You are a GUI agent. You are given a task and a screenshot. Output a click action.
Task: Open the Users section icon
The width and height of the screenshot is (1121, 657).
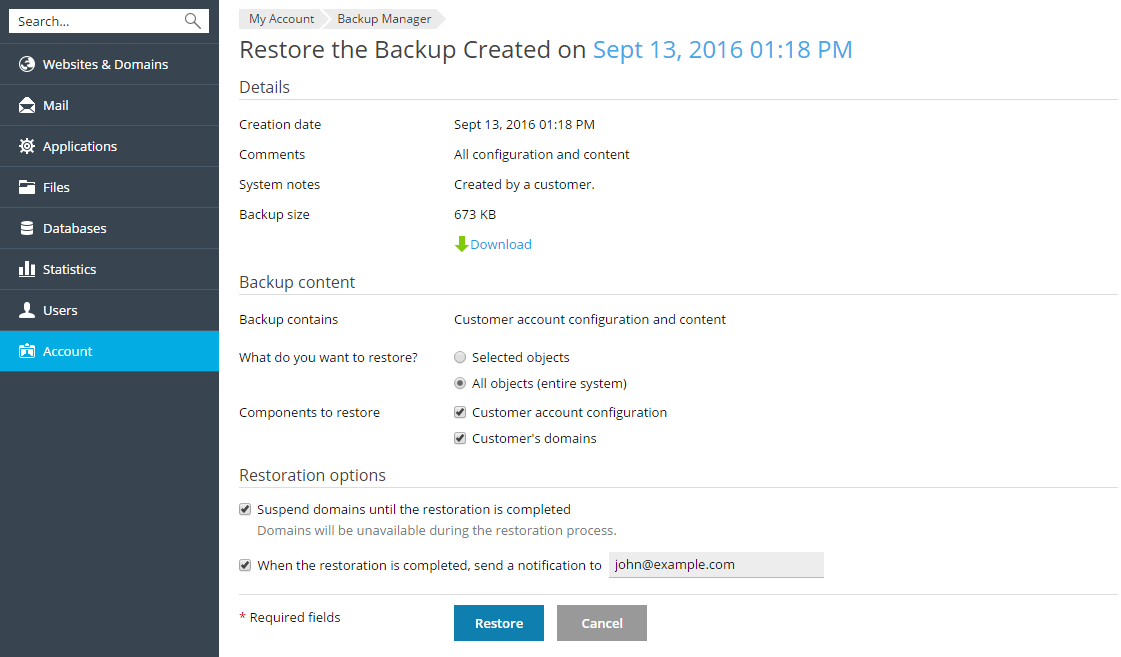point(24,309)
